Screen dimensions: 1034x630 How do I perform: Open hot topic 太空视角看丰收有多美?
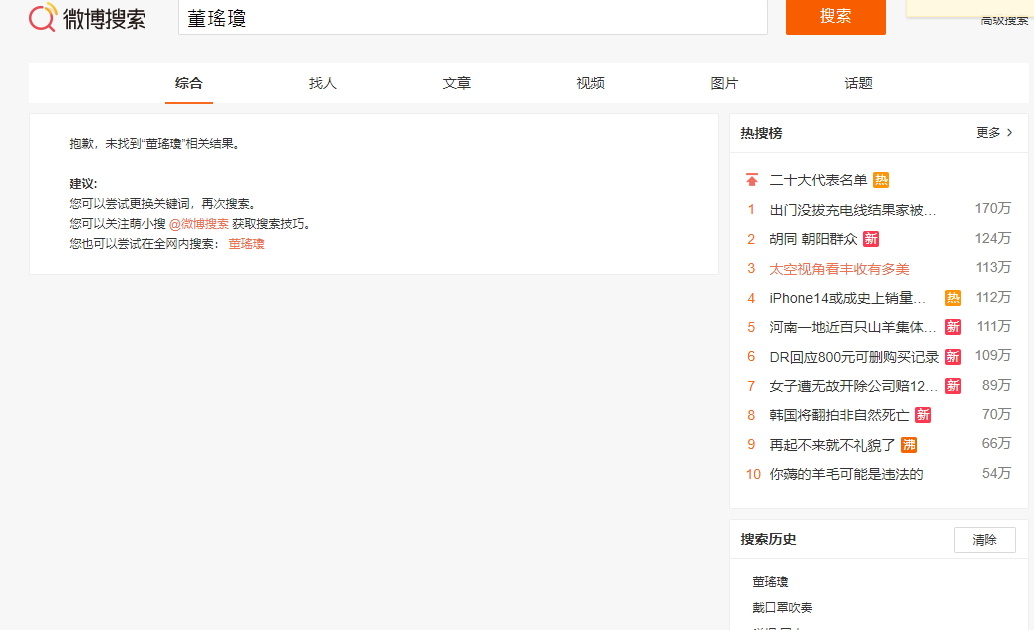tap(839, 269)
